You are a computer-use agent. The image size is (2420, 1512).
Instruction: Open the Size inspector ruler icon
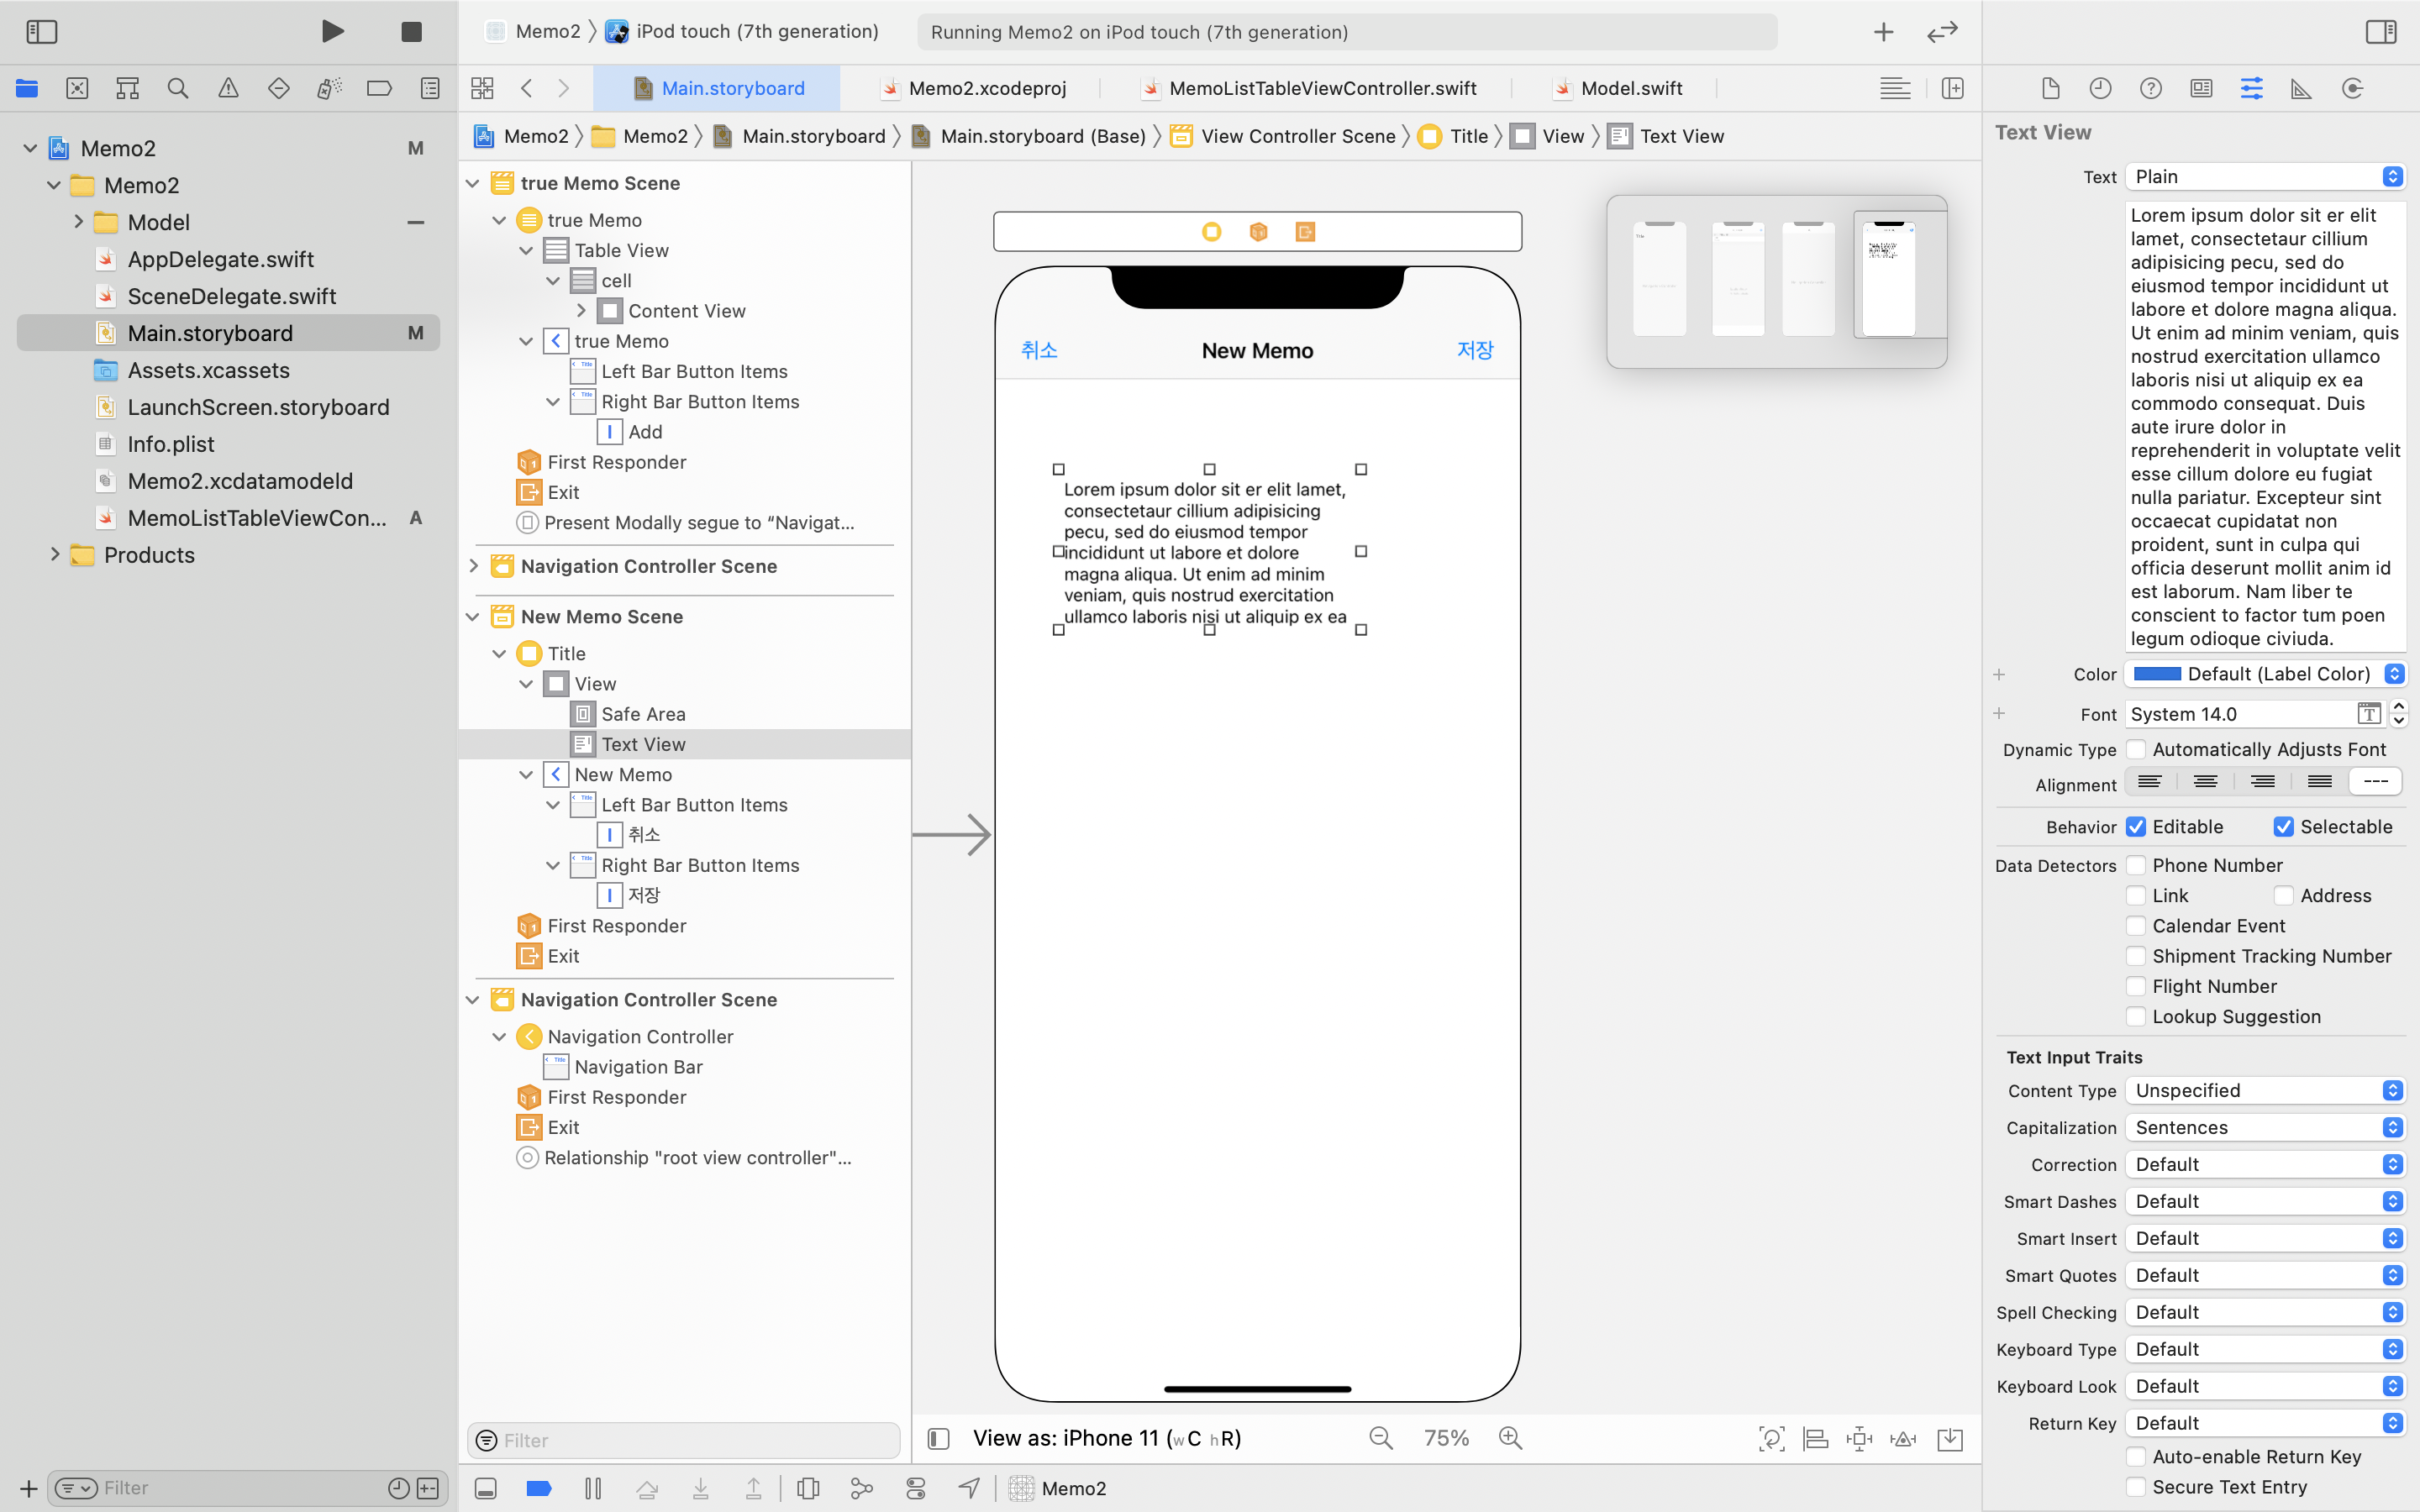tap(2301, 88)
